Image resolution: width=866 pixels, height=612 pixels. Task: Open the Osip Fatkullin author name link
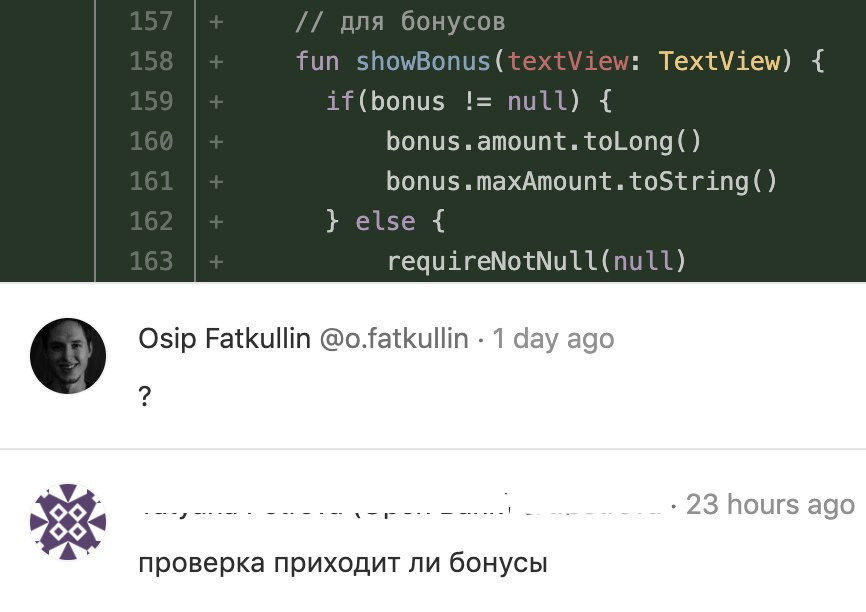point(224,339)
